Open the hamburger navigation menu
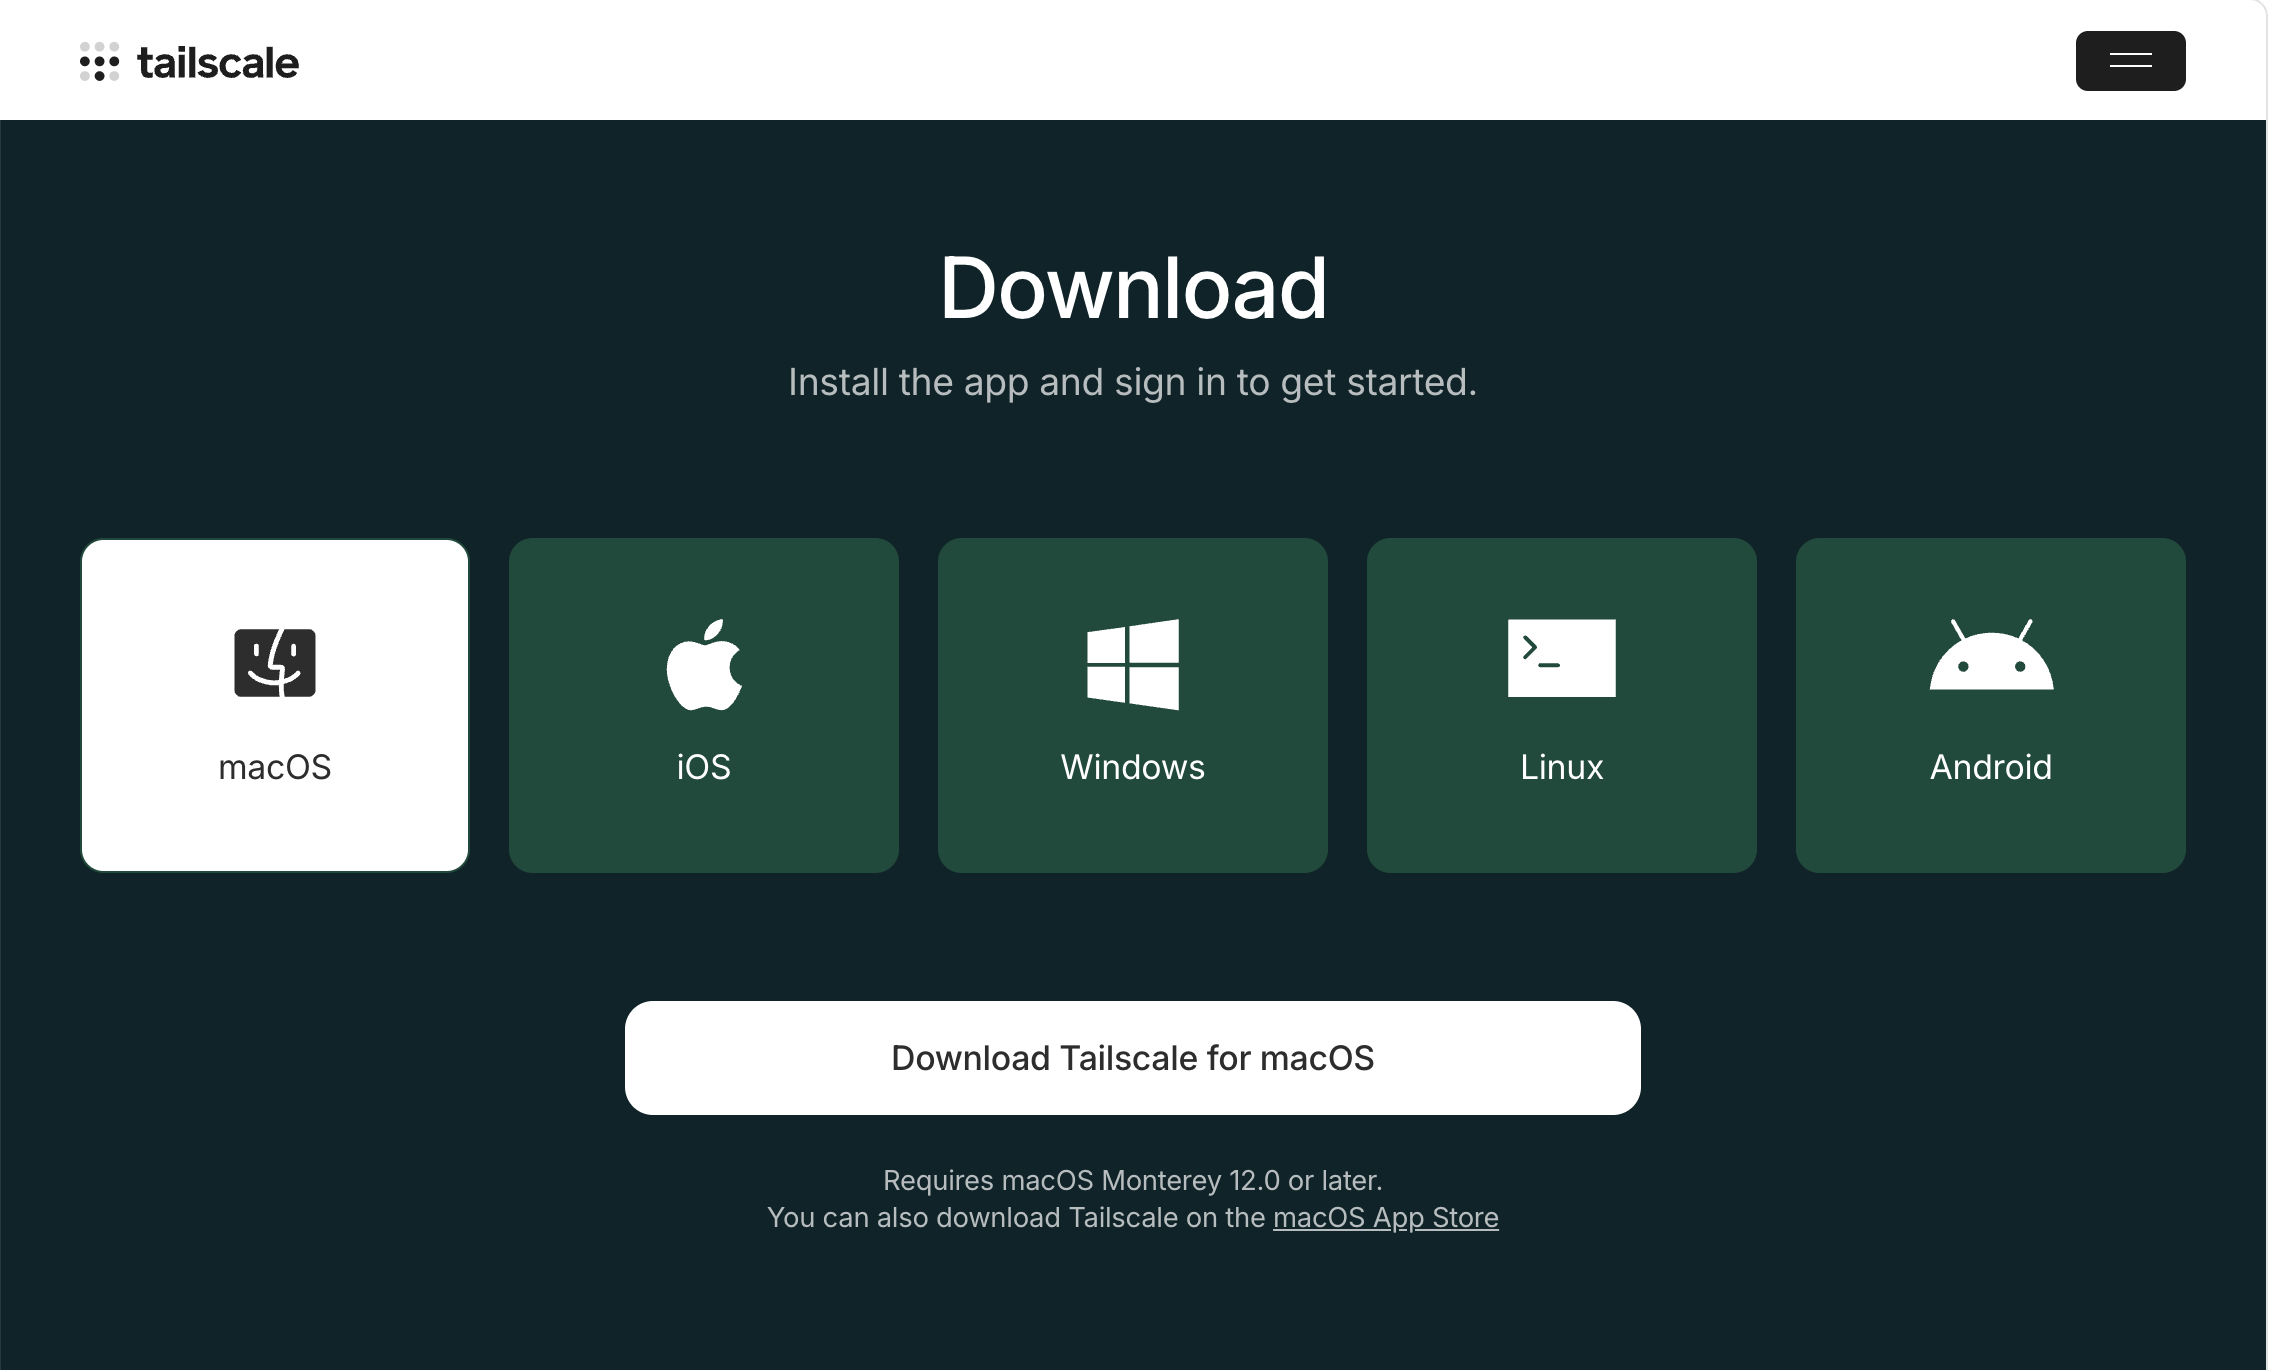The height and width of the screenshot is (1370, 2272). pos(2130,61)
